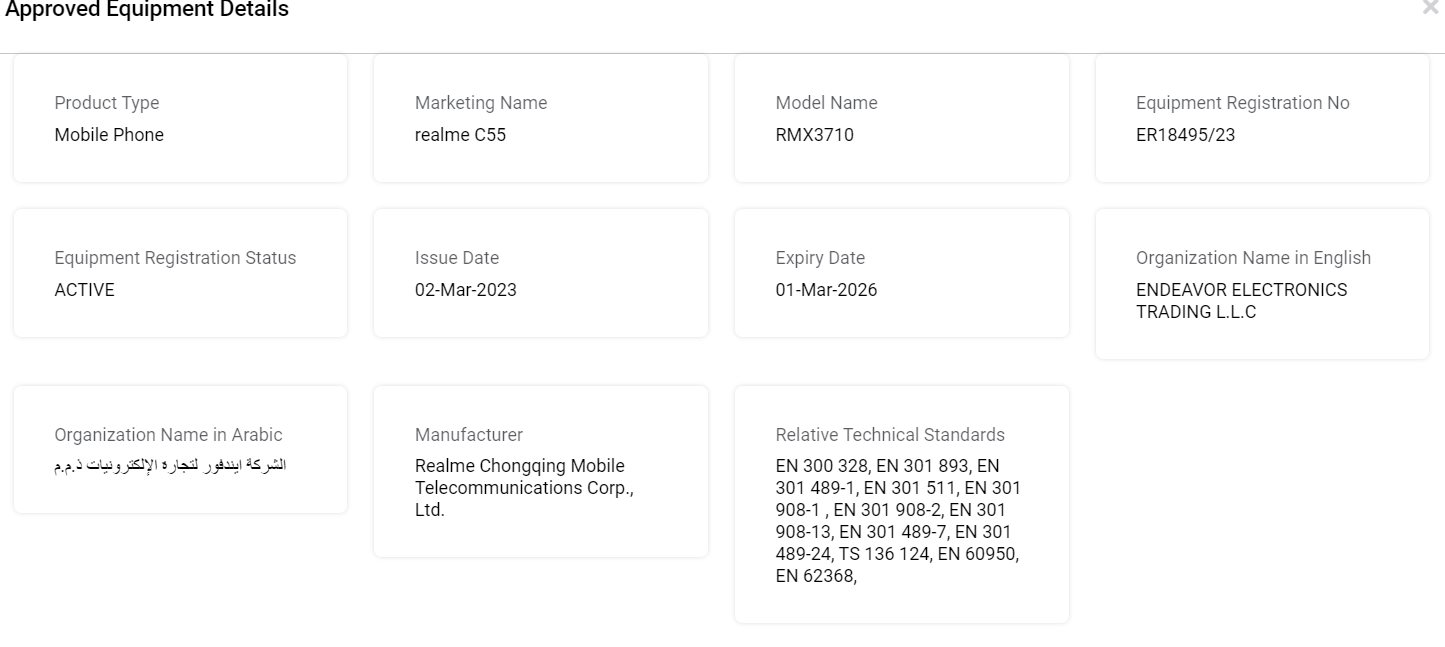Click the ACTIVE registration status value
This screenshot has height=647, width=1445.
[x=85, y=290]
